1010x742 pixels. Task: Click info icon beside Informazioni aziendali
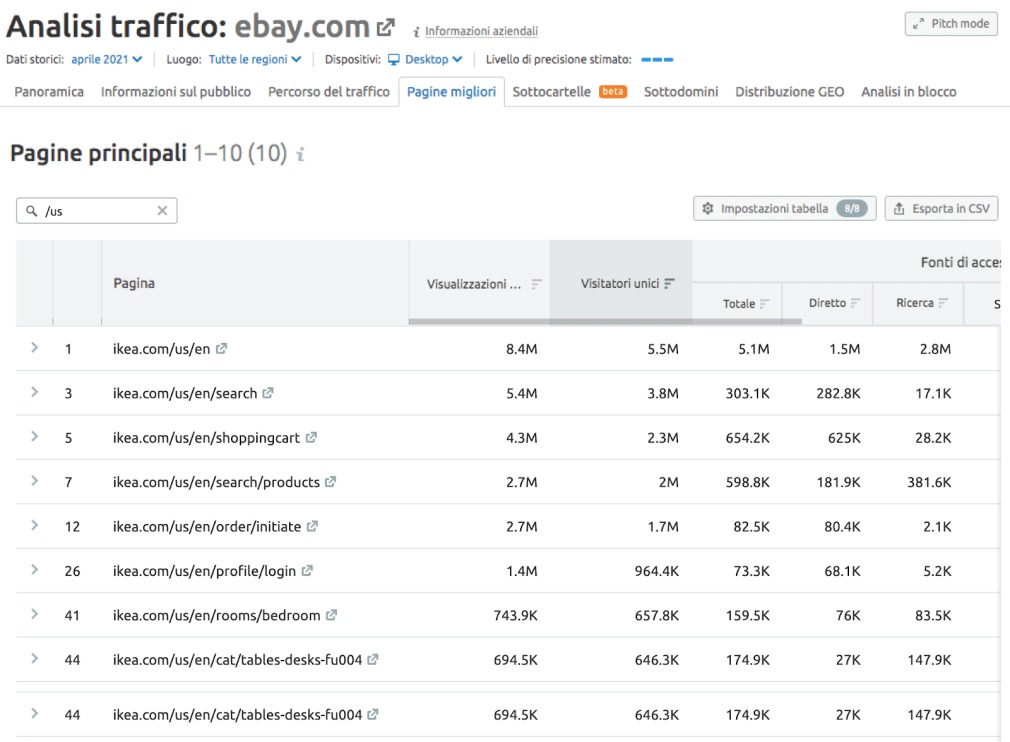[x=416, y=32]
